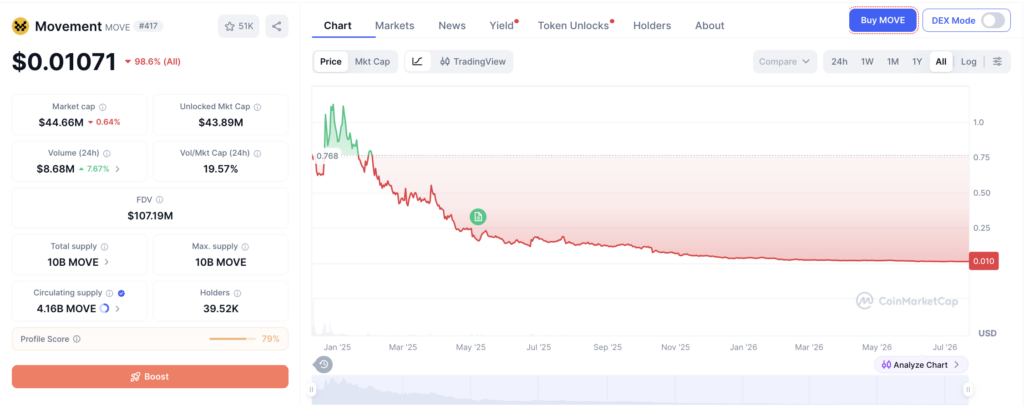Open Profile Score info icon

[x=76, y=339]
